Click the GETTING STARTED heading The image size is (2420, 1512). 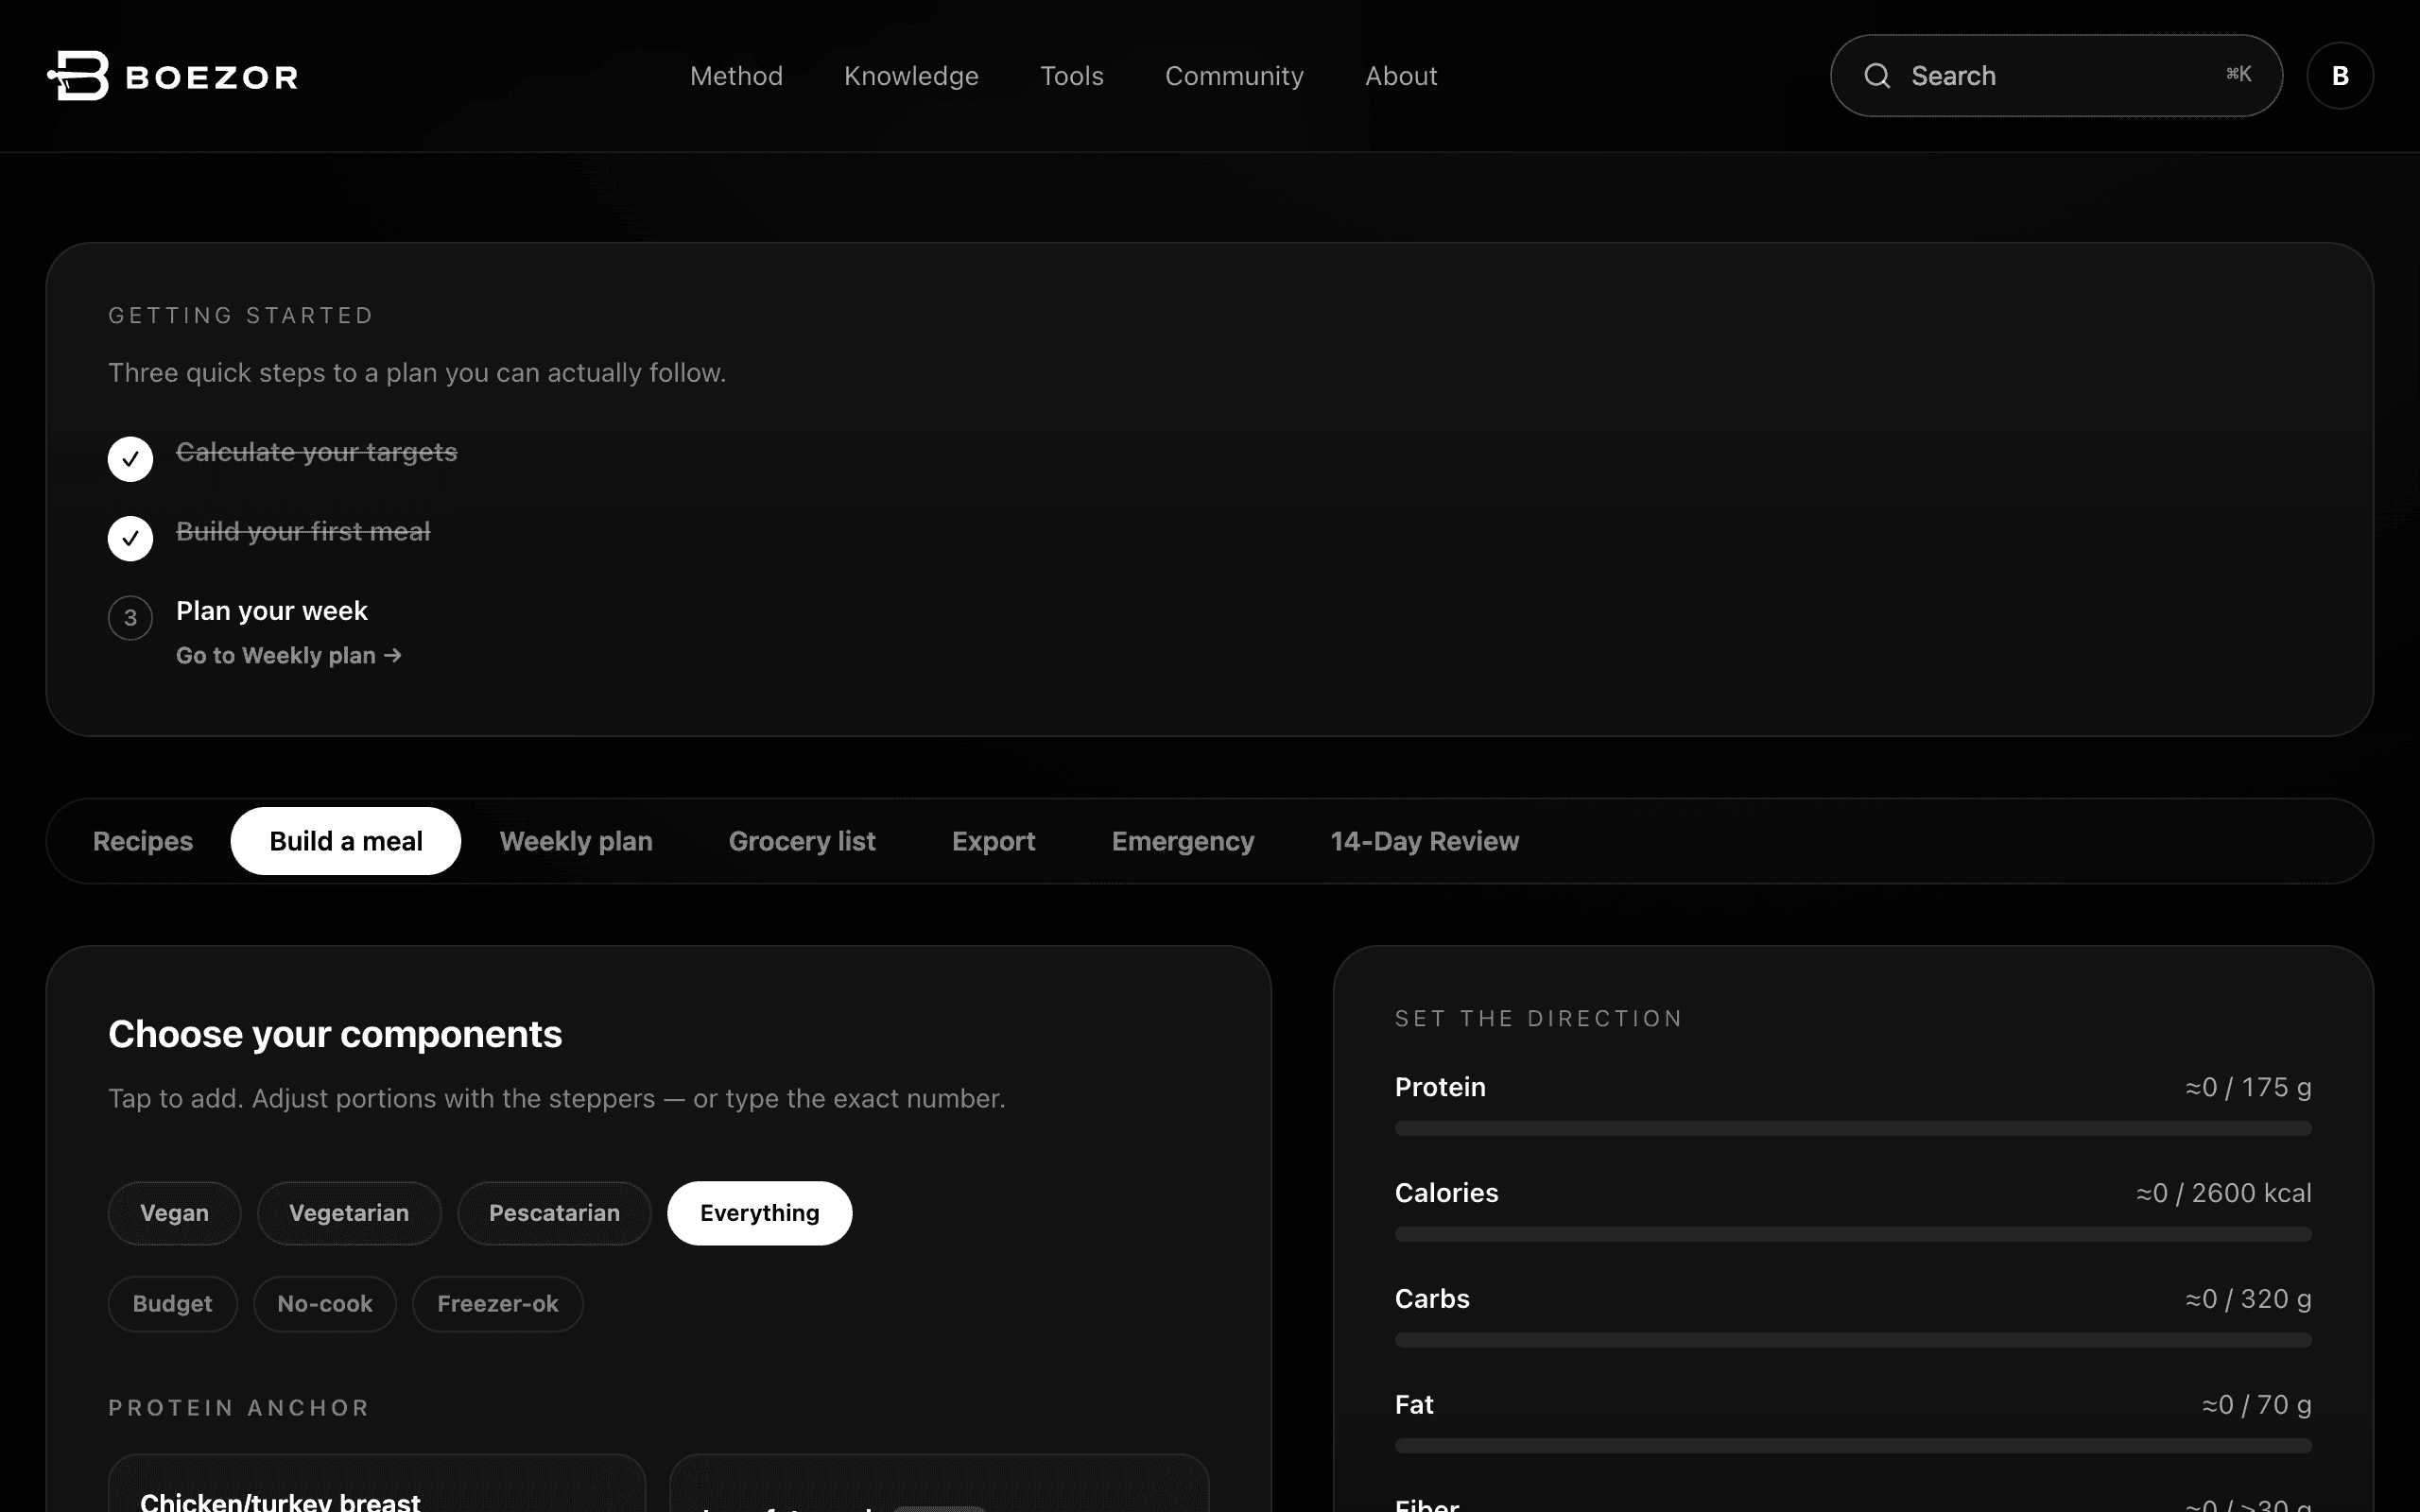pyautogui.click(x=241, y=316)
